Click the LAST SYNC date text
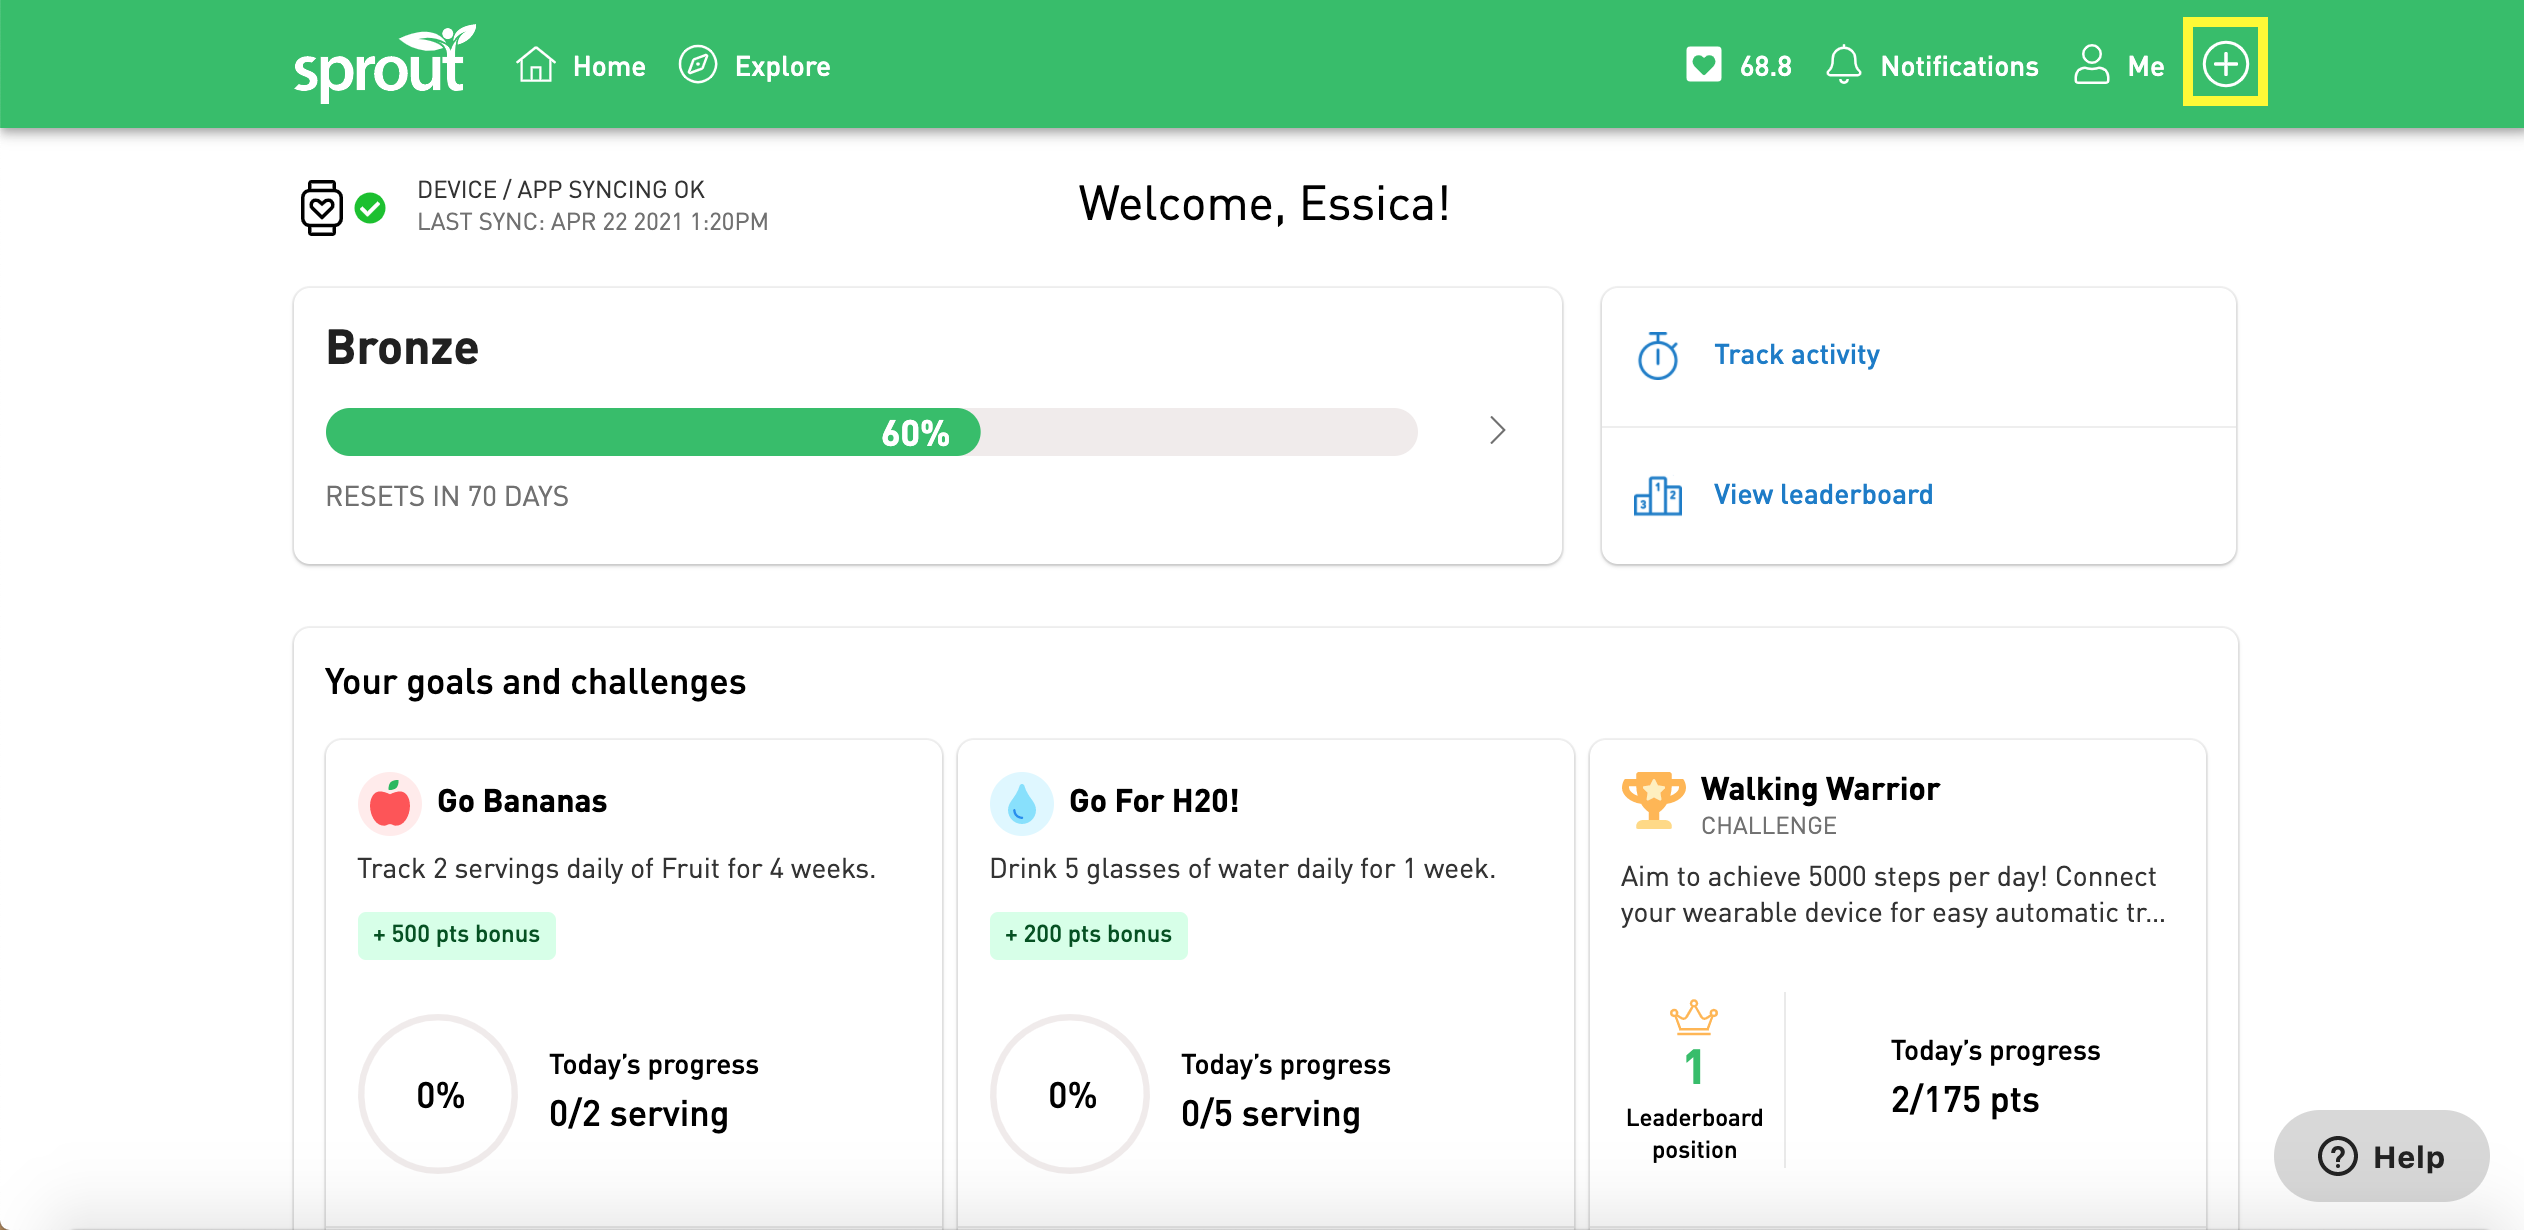 592,222
